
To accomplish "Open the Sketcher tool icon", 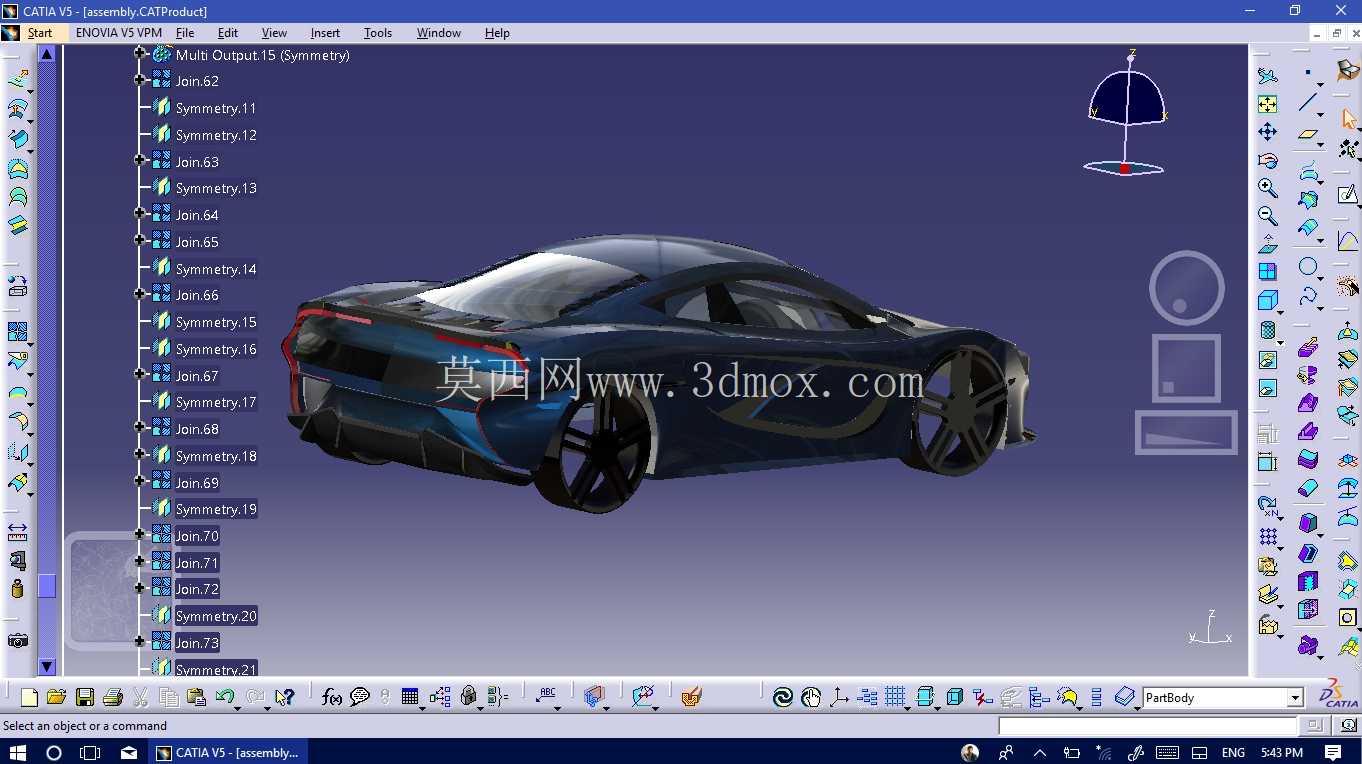I will pos(1348,194).
